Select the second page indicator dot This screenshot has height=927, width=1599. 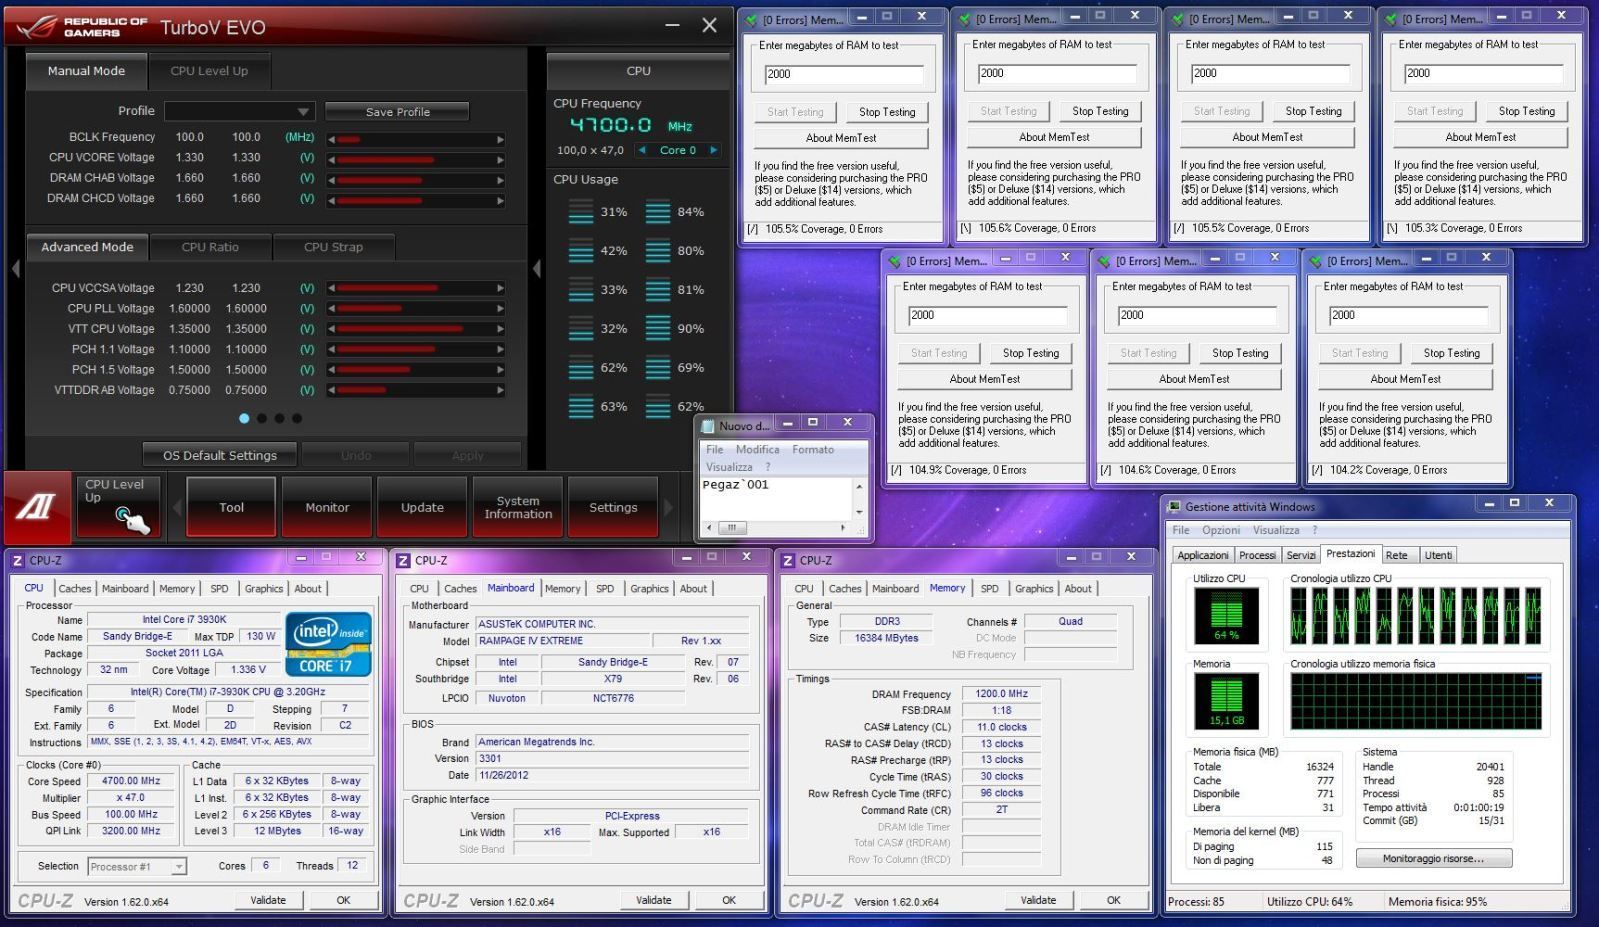click(262, 418)
